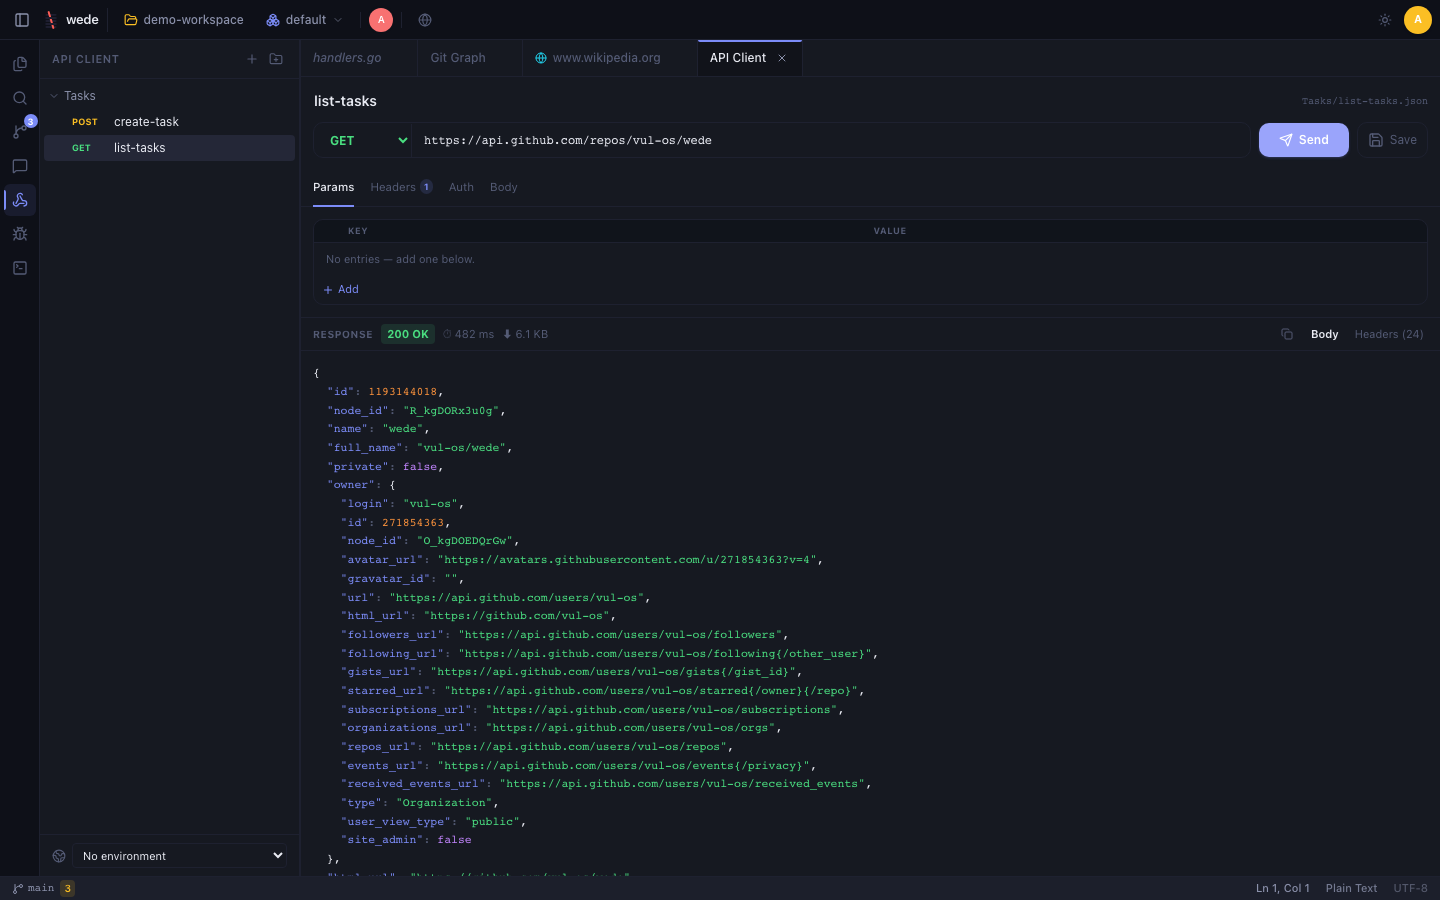Open the Chat bubble icon in sidebar
The height and width of the screenshot is (900, 1440).
click(20, 166)
